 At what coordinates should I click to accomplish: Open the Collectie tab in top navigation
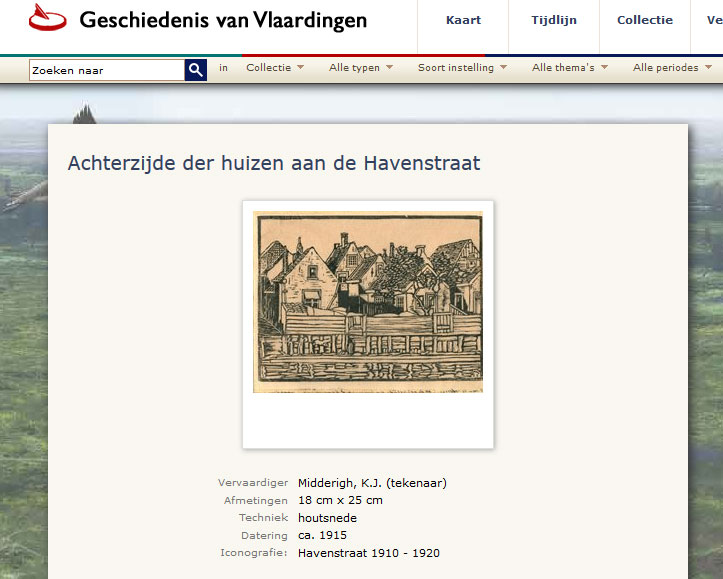[644, 20]
